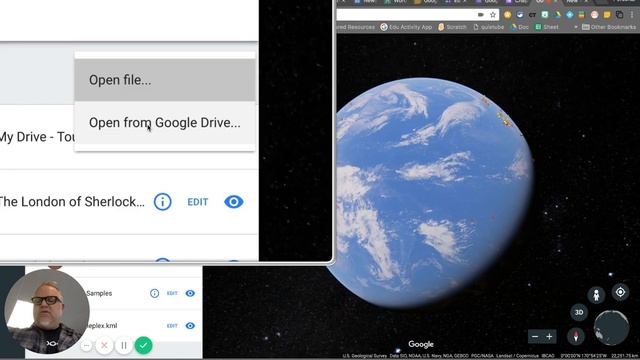This screenshot has height=360, width=640.
Task: Minimize the recorder controls with the minus button
Action: (86, 346)
